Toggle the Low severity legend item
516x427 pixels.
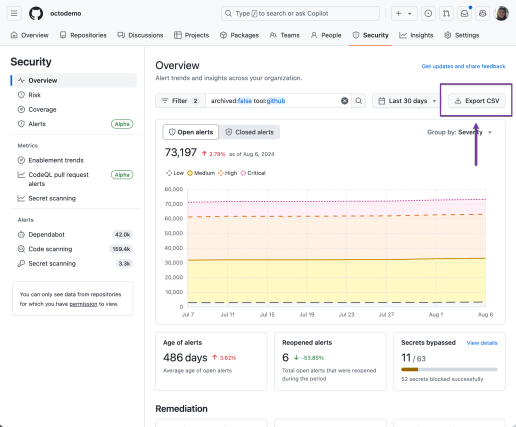175,173
